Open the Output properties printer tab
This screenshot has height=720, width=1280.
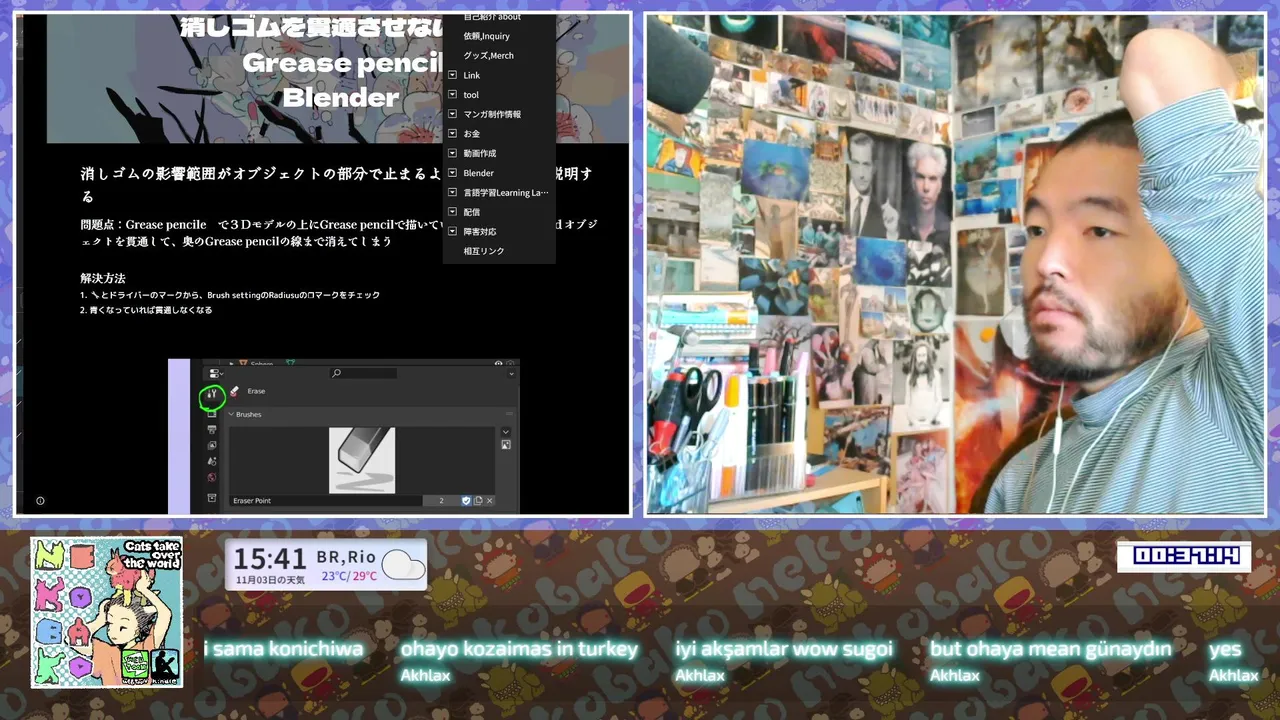click(x=212, y=430)
